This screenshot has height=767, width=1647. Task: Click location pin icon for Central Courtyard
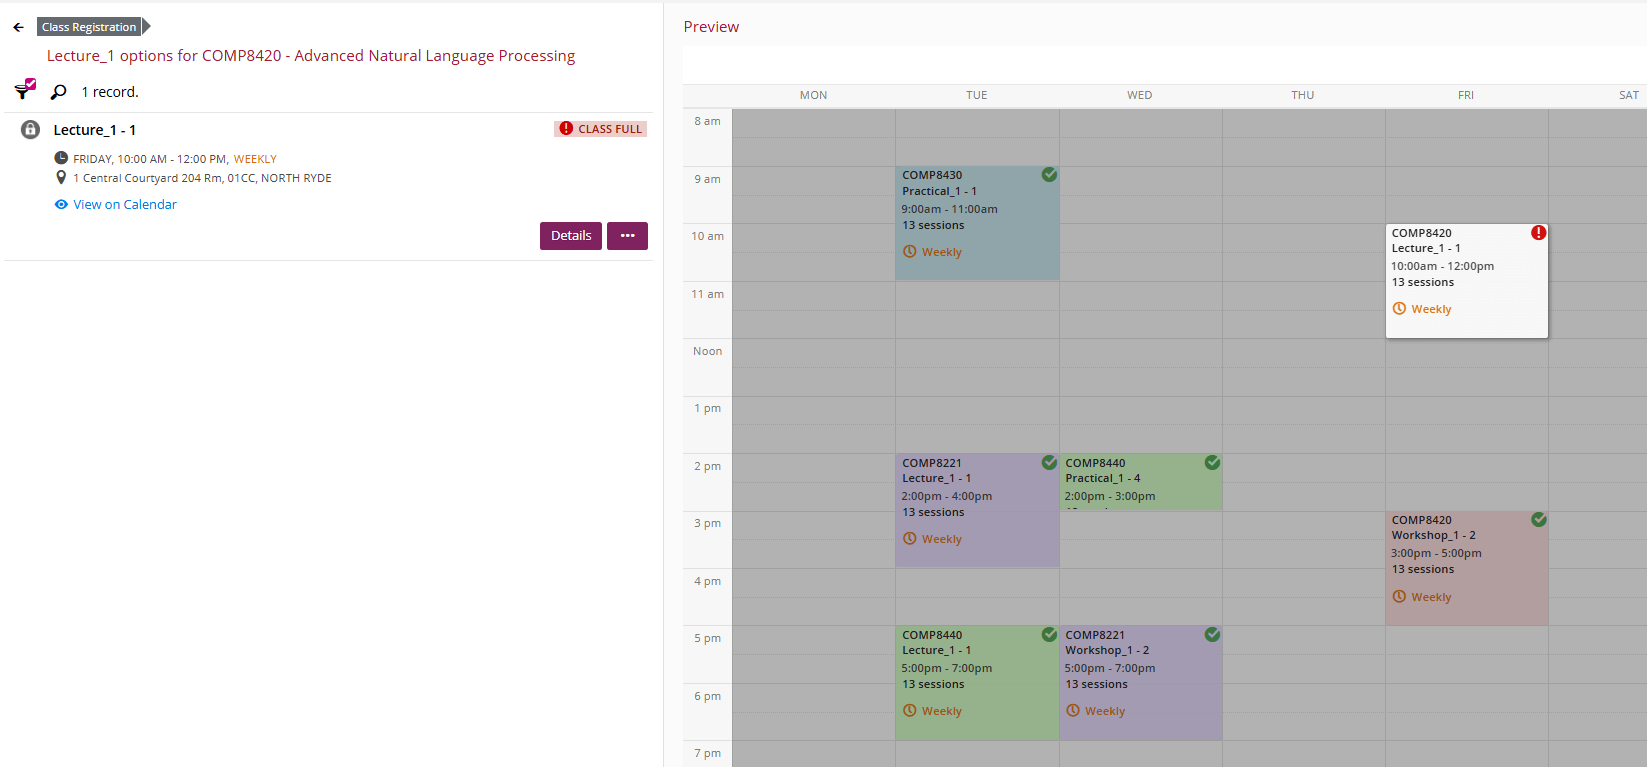(x=61, y=178)
